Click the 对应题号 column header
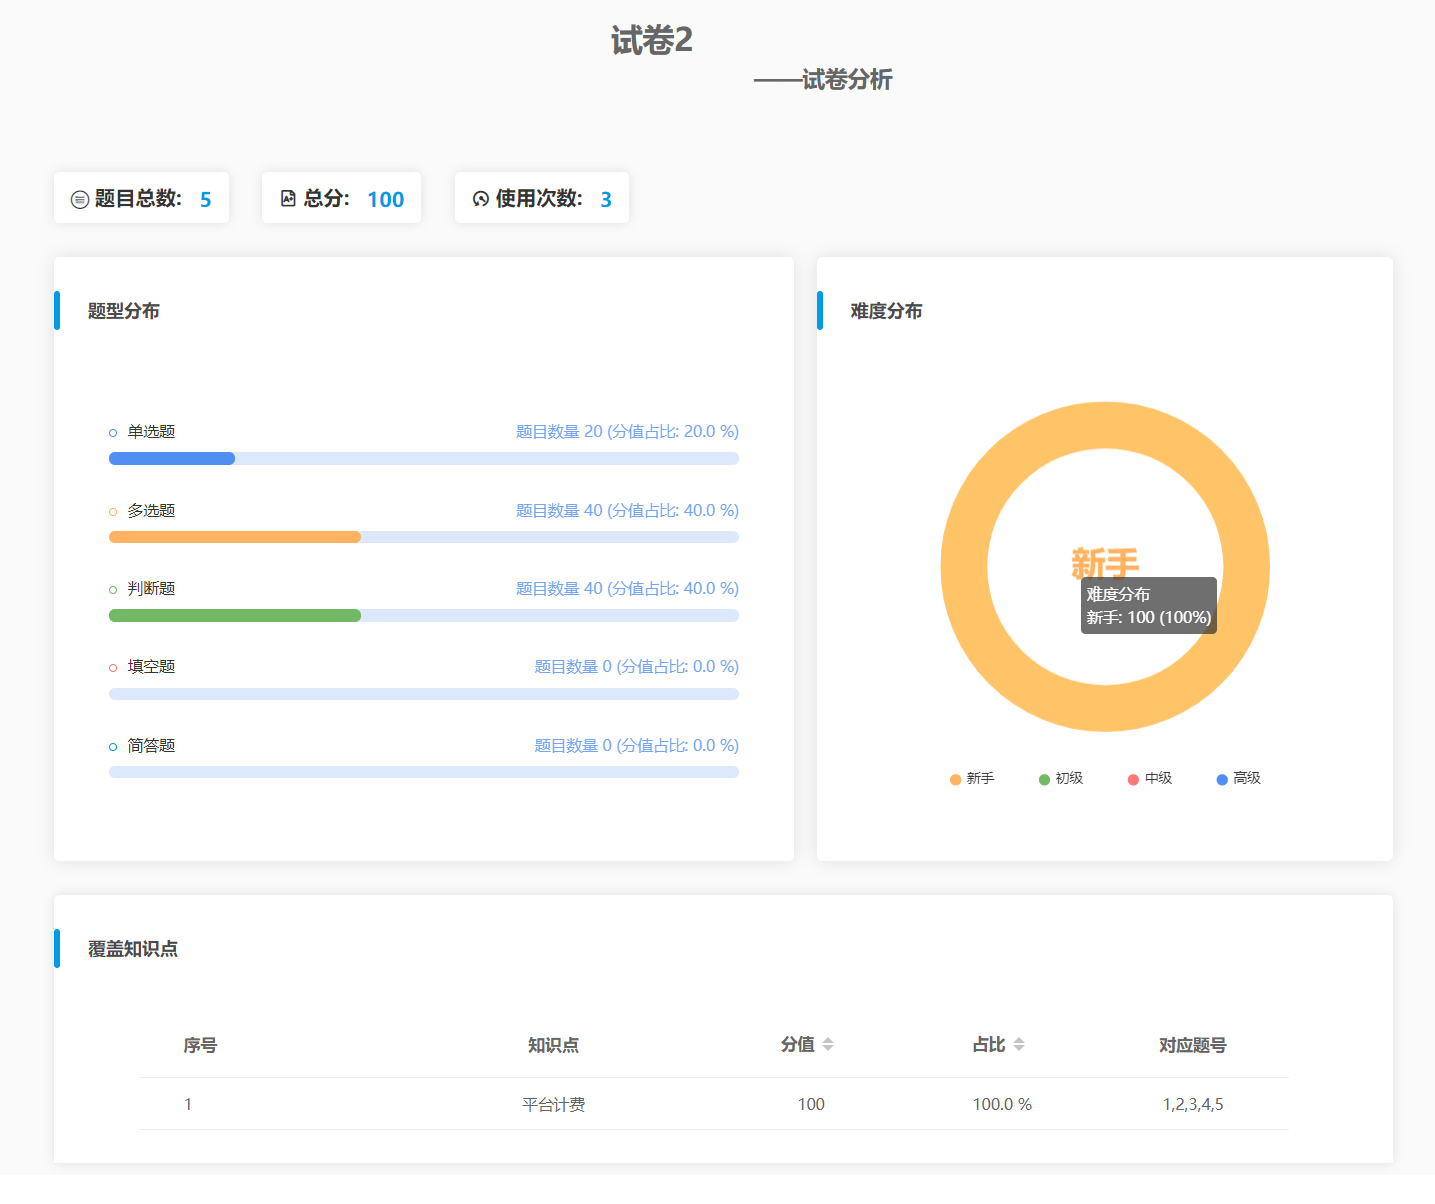Viewport: 1435px width, 1204px height. (1193, 1045)
